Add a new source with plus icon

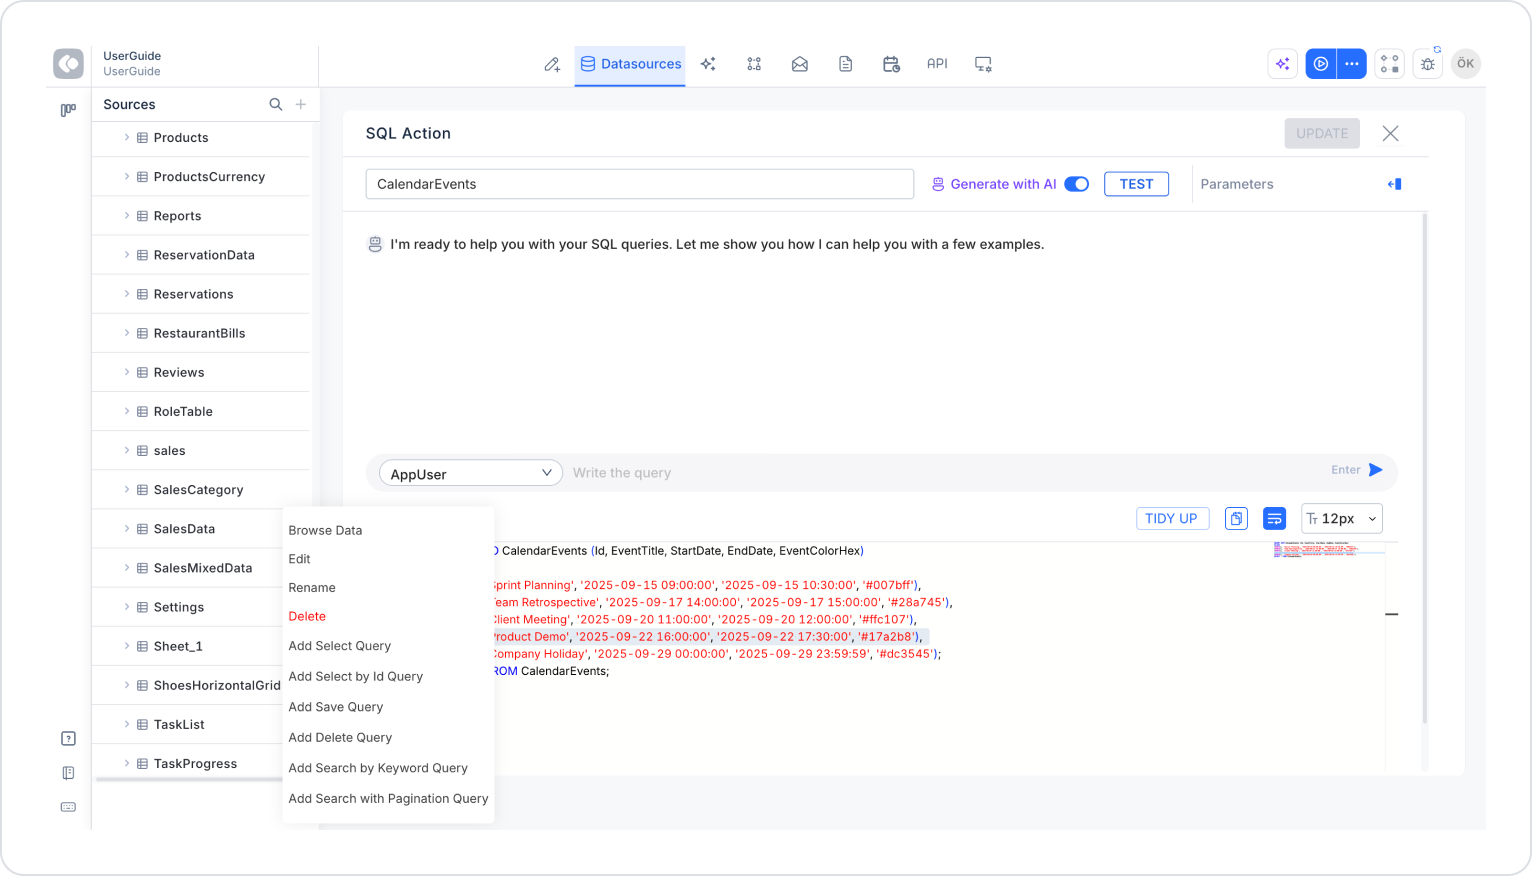(x=301, y=104)
